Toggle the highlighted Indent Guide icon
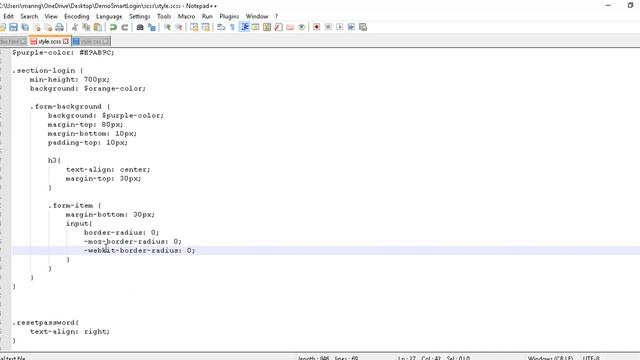The height and width of the screenshot is (360, 640). 244,27
